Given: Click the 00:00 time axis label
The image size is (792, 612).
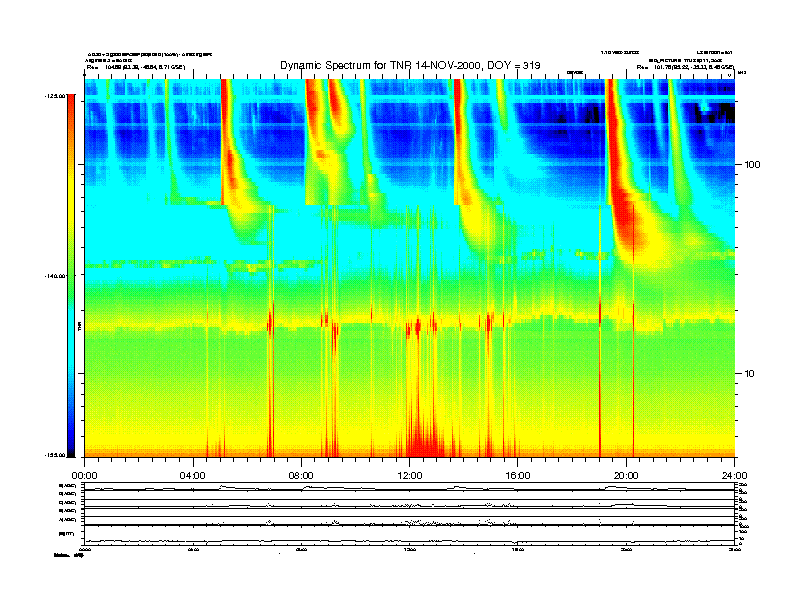Looking at the screenshot, I should pos(84,476).
